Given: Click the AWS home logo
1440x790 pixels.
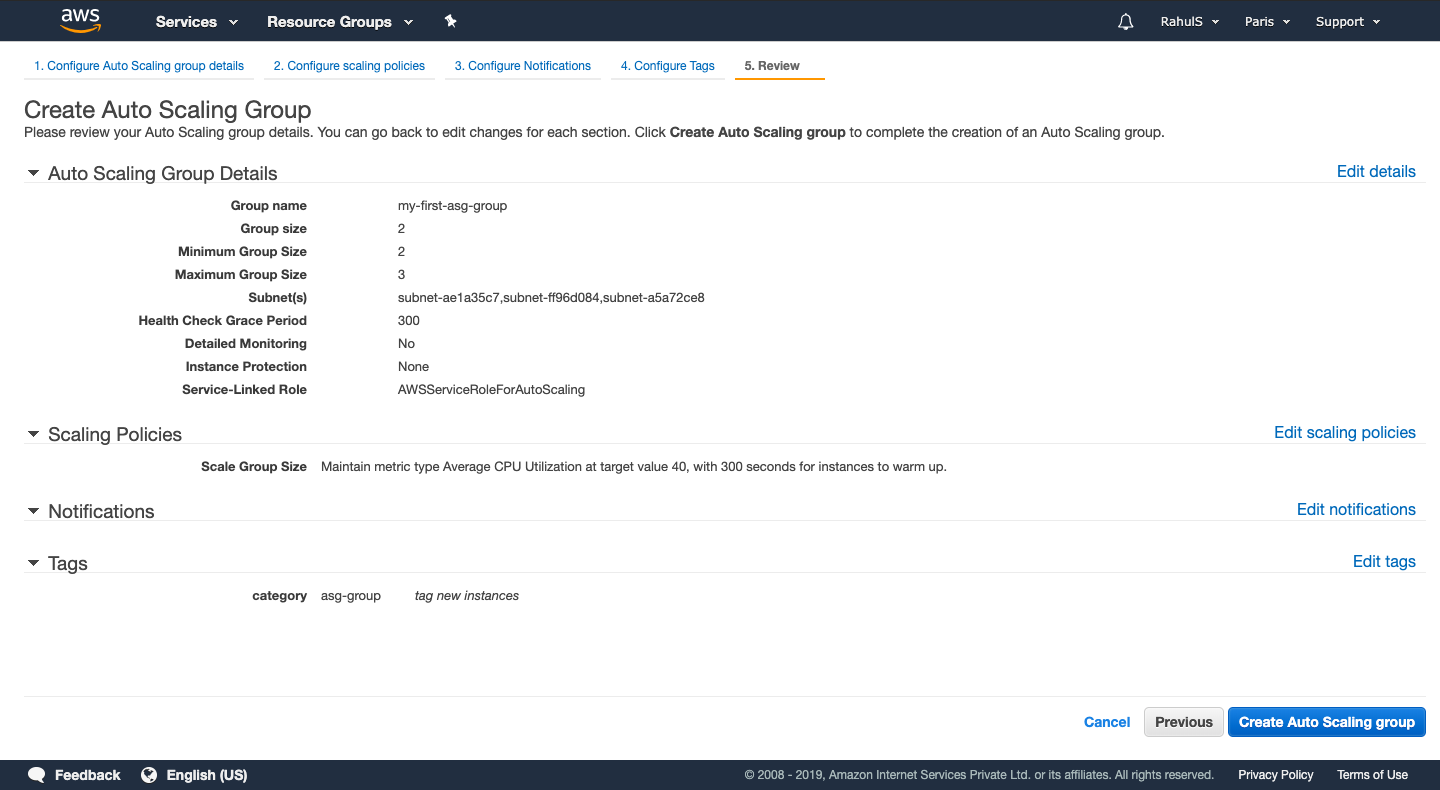Looking at the screenshot, I should tap(79, 20).
